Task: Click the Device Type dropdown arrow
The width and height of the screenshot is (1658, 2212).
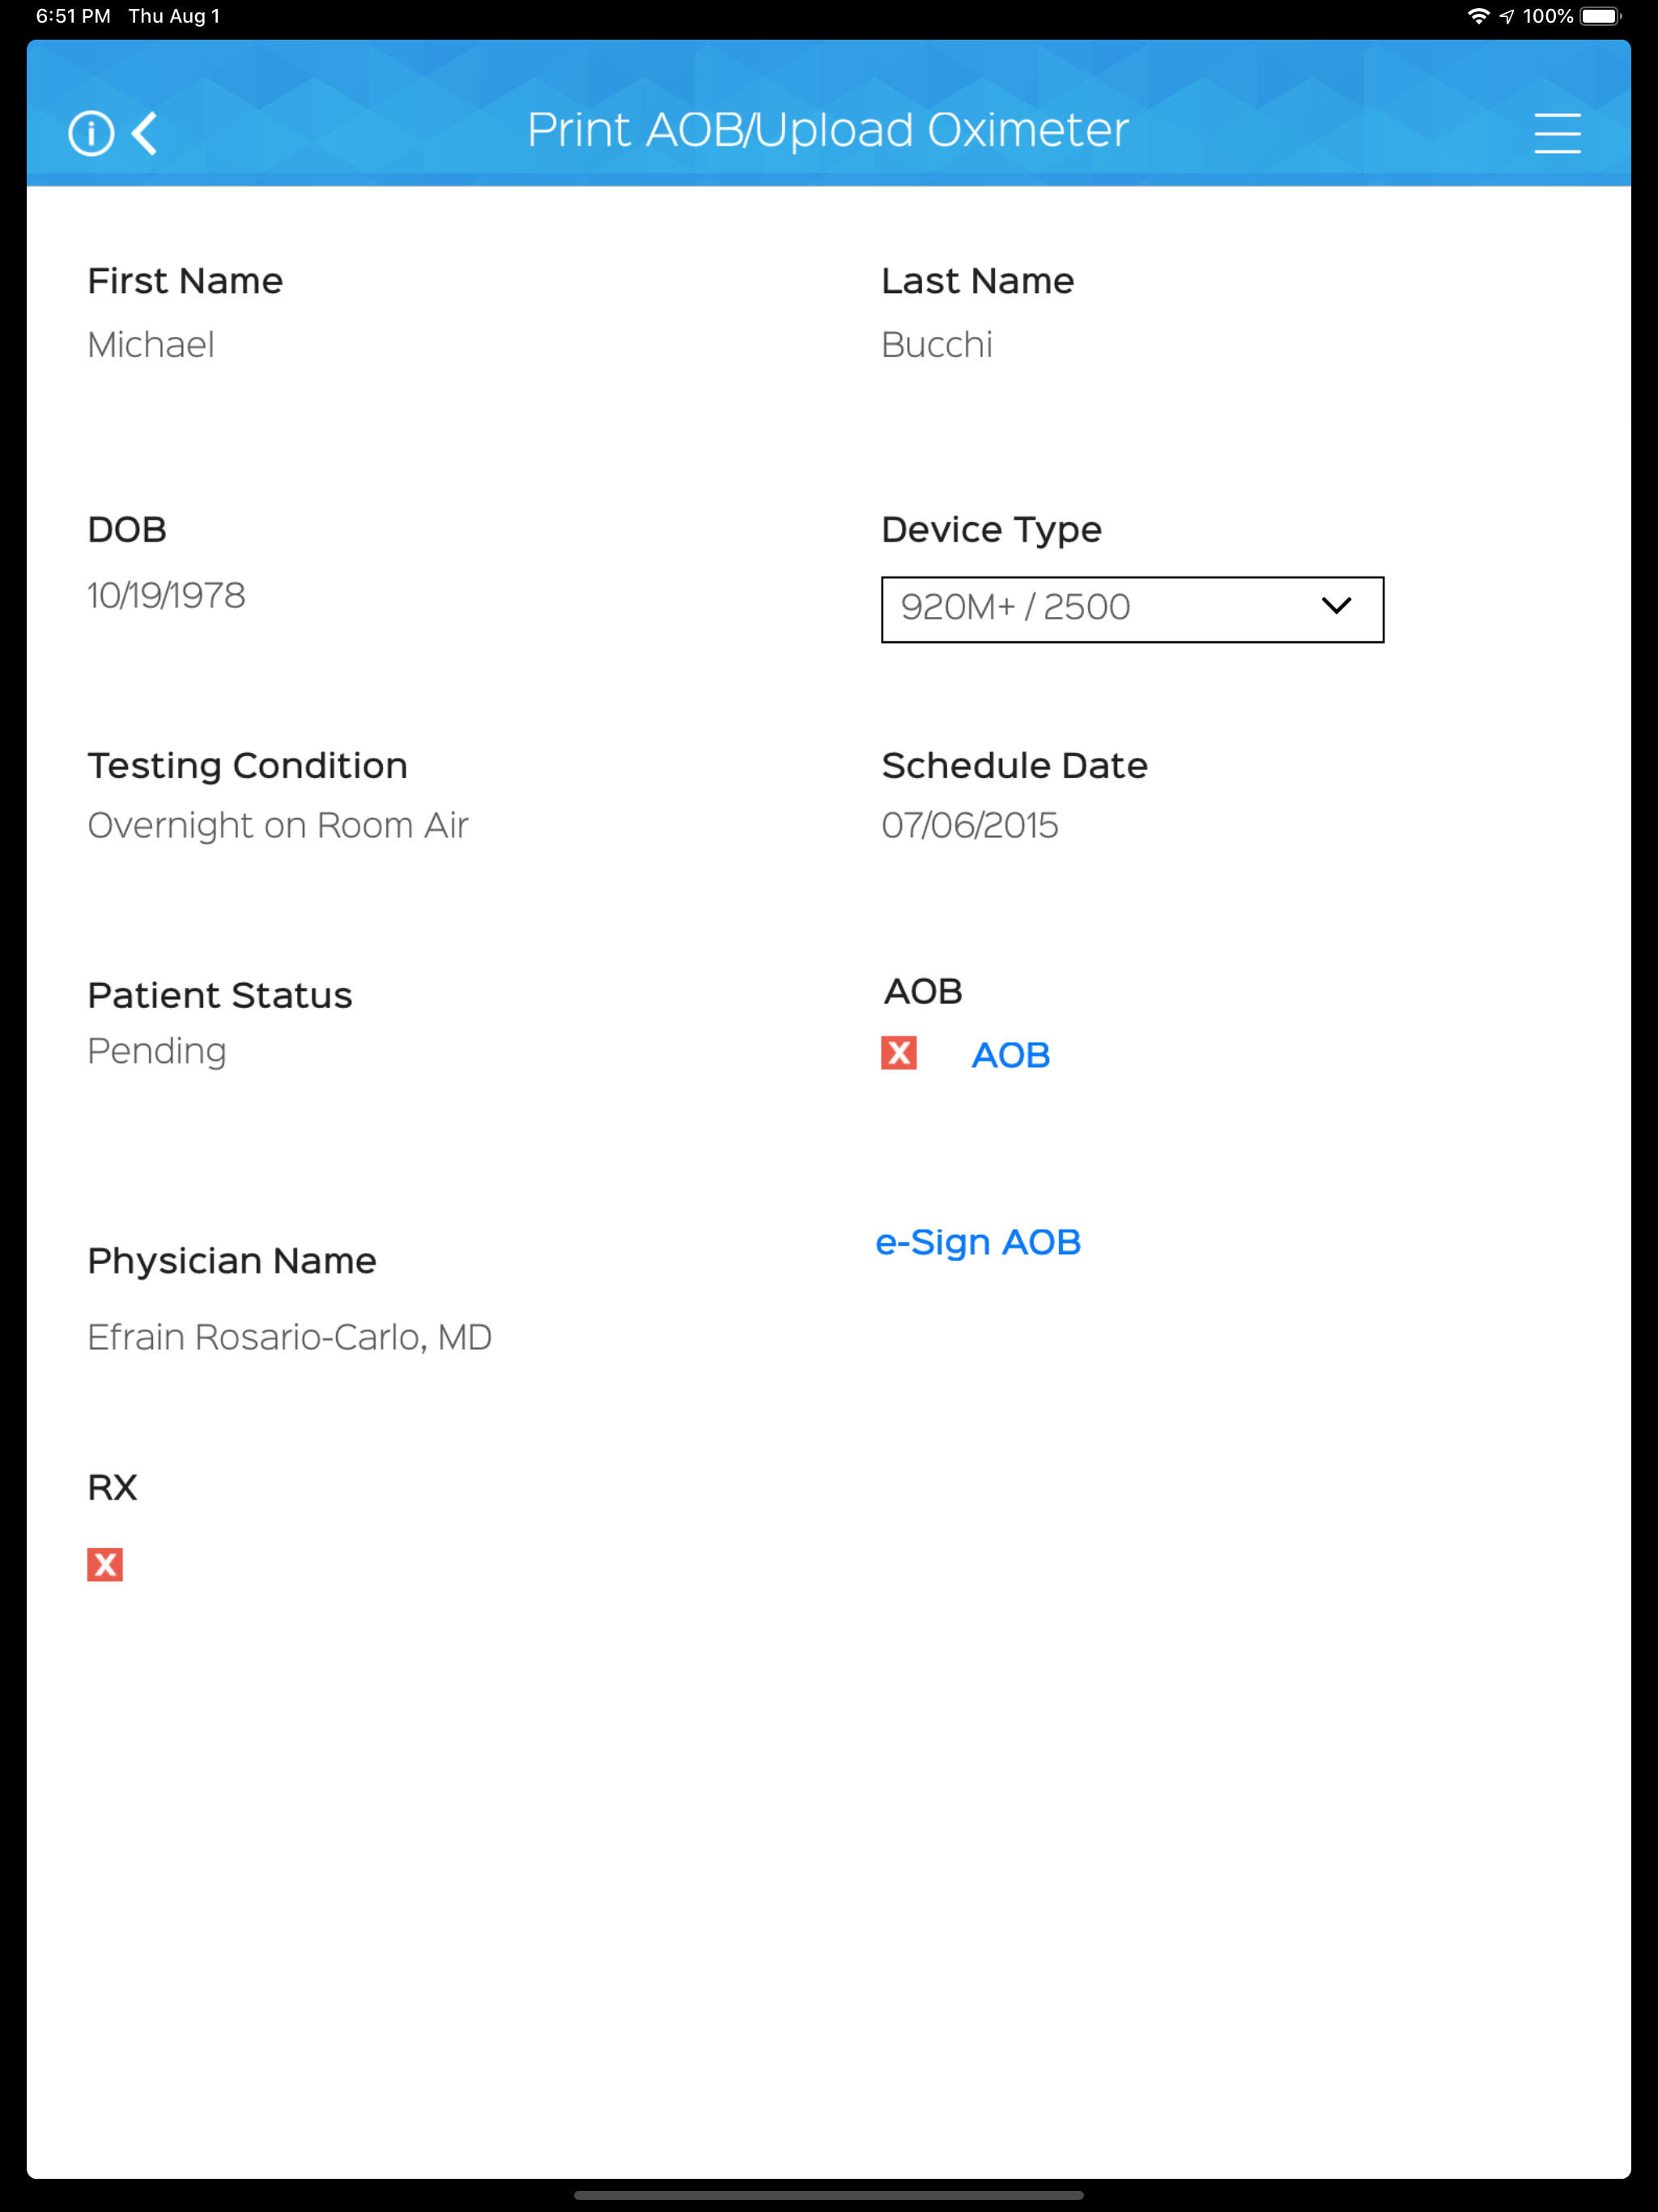Action: coord(1336,606)
